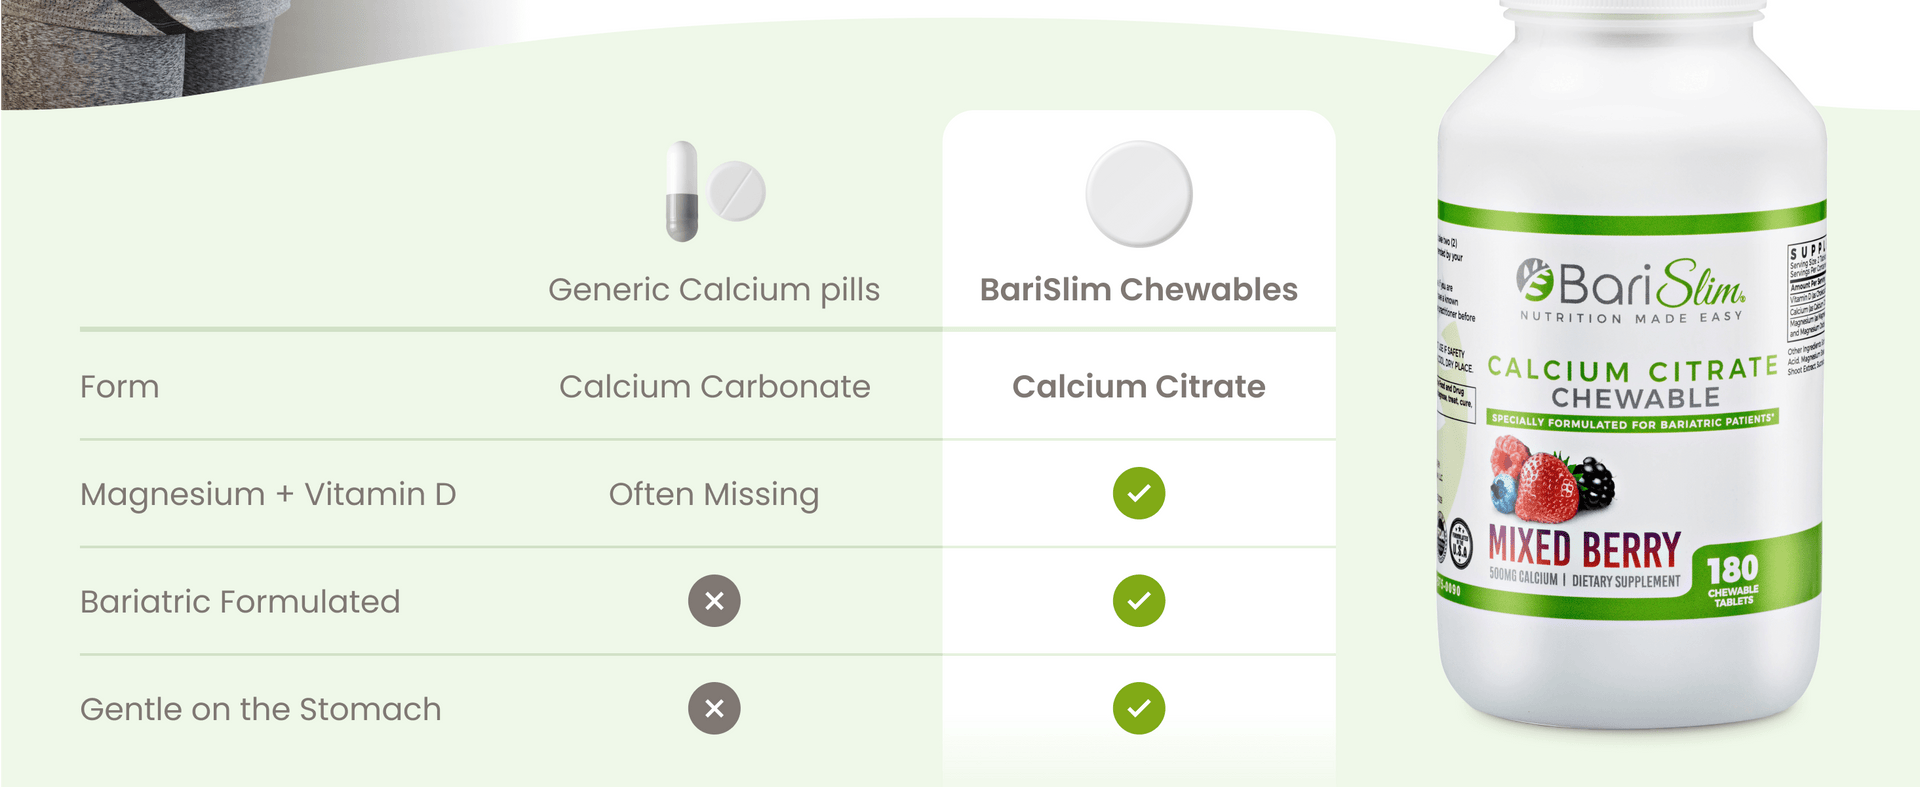Click the 180 Chewable Tablets badge
Viewport: 1920px width, 787px height.
tap(1732, 579)
